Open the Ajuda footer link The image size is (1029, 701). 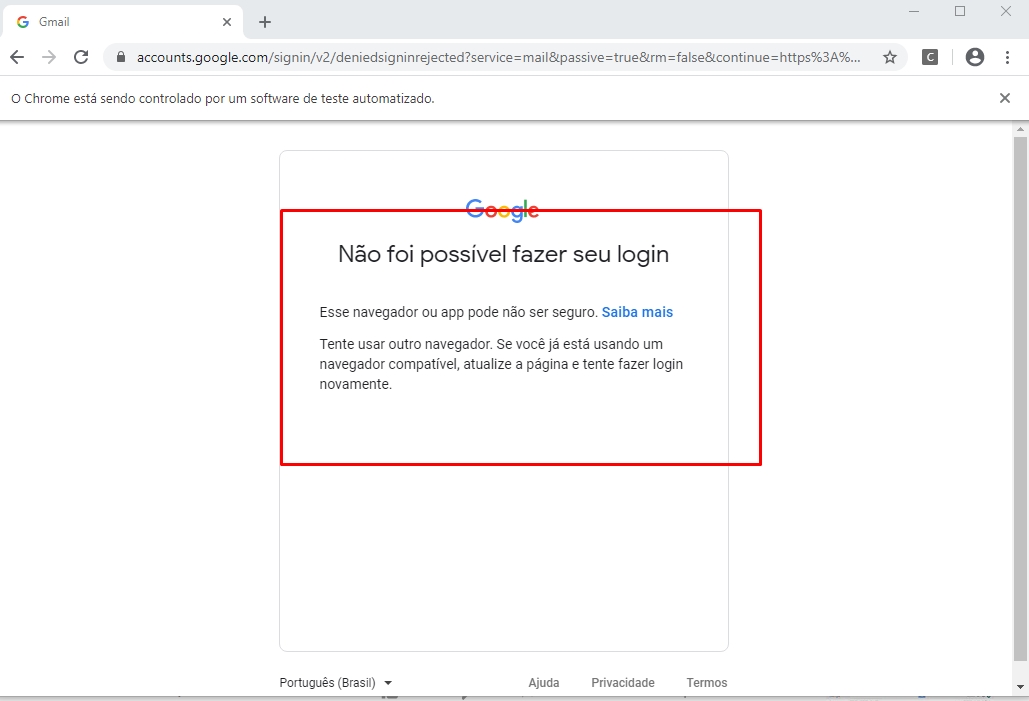click(544, 683)
